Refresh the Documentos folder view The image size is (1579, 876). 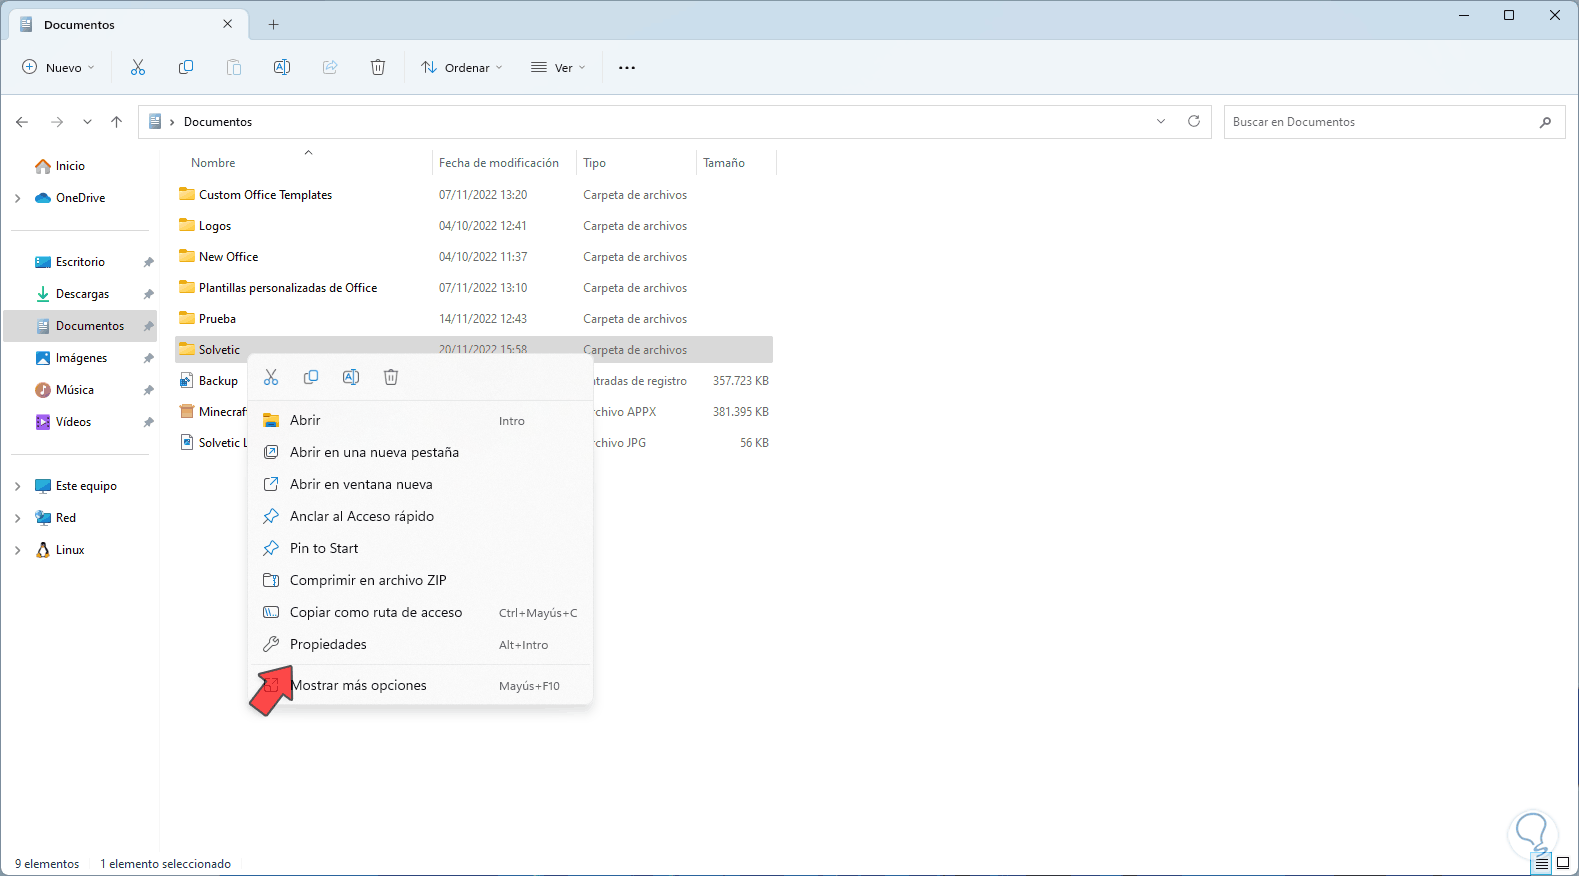click(x=1193, y=121)
